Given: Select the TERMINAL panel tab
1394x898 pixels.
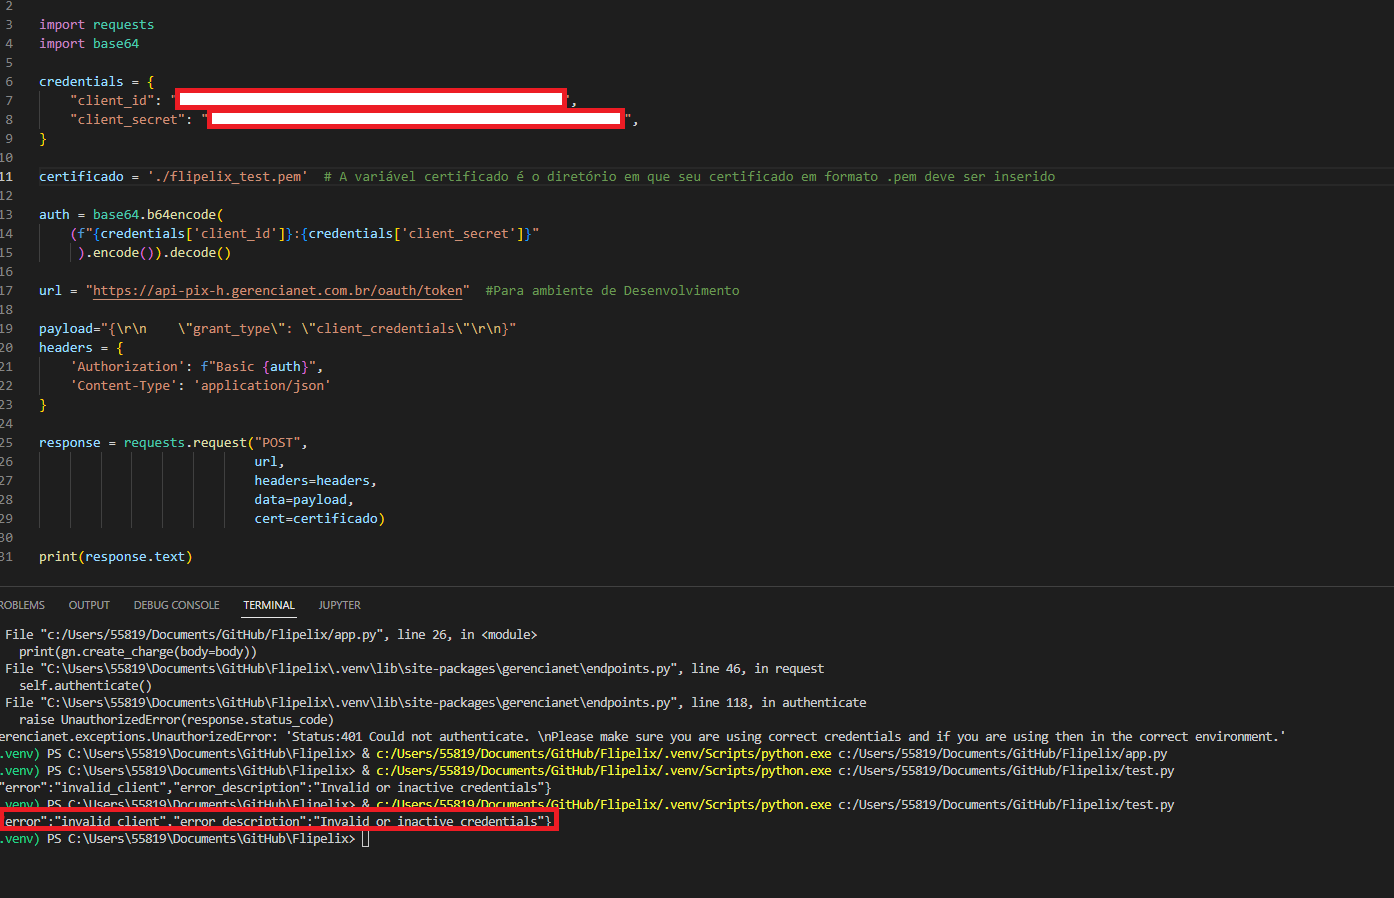Looking at the screenshot, I should (269, 605).
